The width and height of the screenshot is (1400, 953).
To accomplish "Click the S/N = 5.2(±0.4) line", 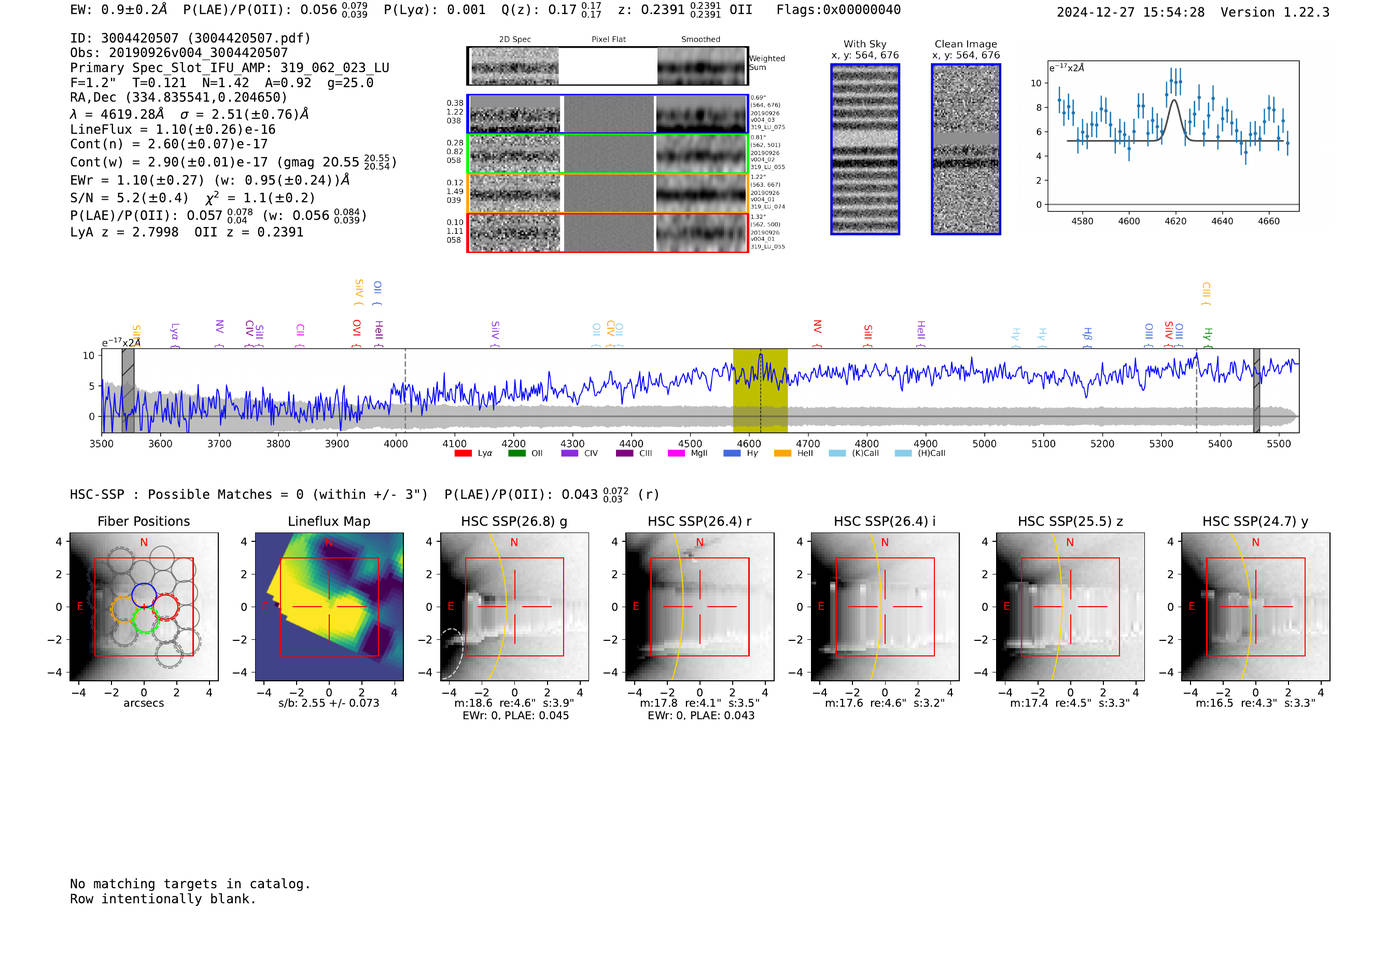I will click(x=192, y=198).
